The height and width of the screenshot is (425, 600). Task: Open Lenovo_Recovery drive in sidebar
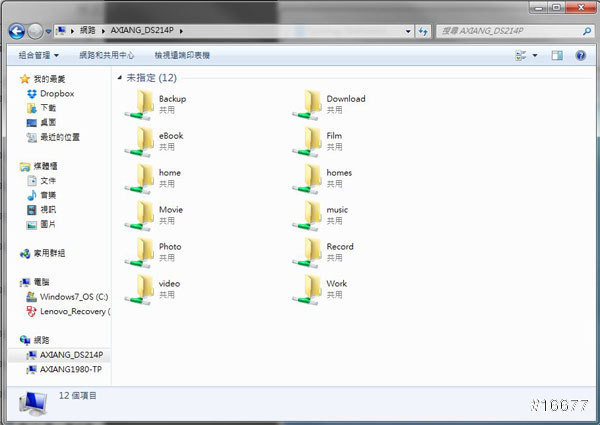click(x=75, y=311)
